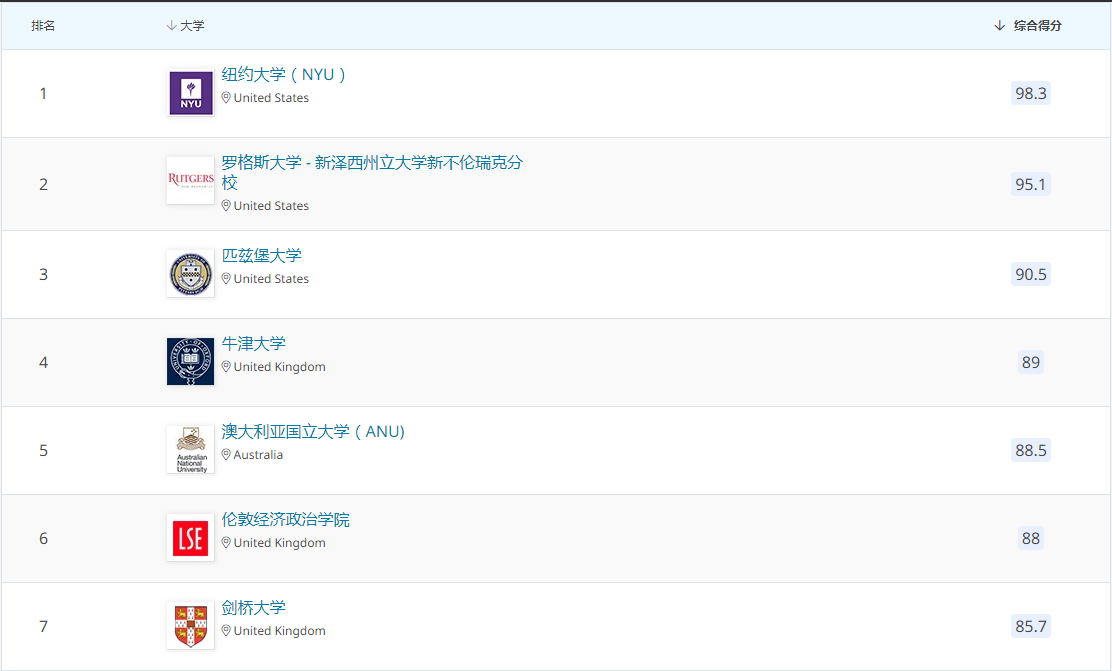This screenshot has height=671, width=1112.
Task: Click the red LSE logo
Action: [x=190, y=537]
